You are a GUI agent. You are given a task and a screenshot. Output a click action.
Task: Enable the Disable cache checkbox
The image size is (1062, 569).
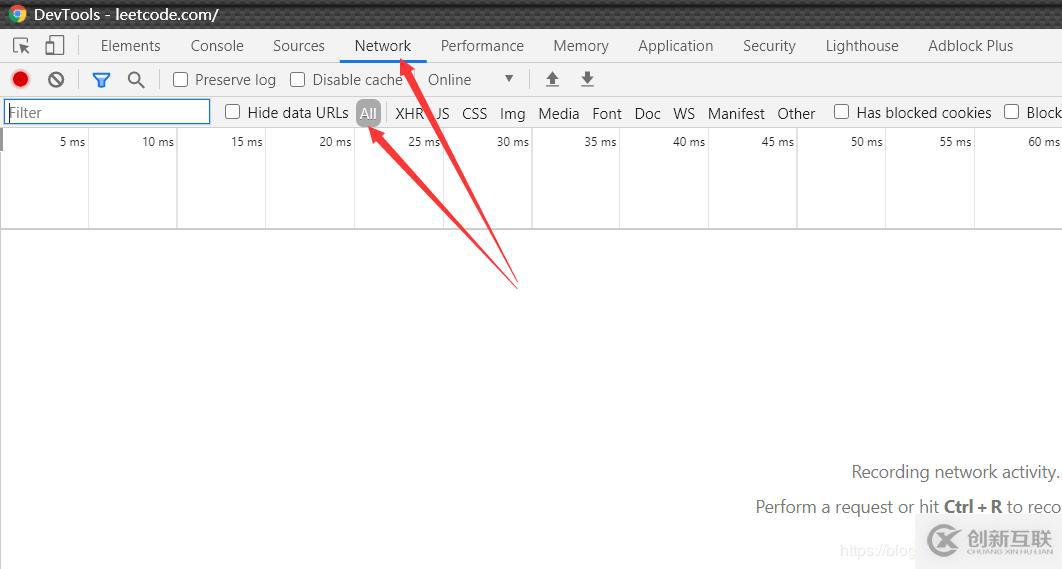[x=297, y=80]
